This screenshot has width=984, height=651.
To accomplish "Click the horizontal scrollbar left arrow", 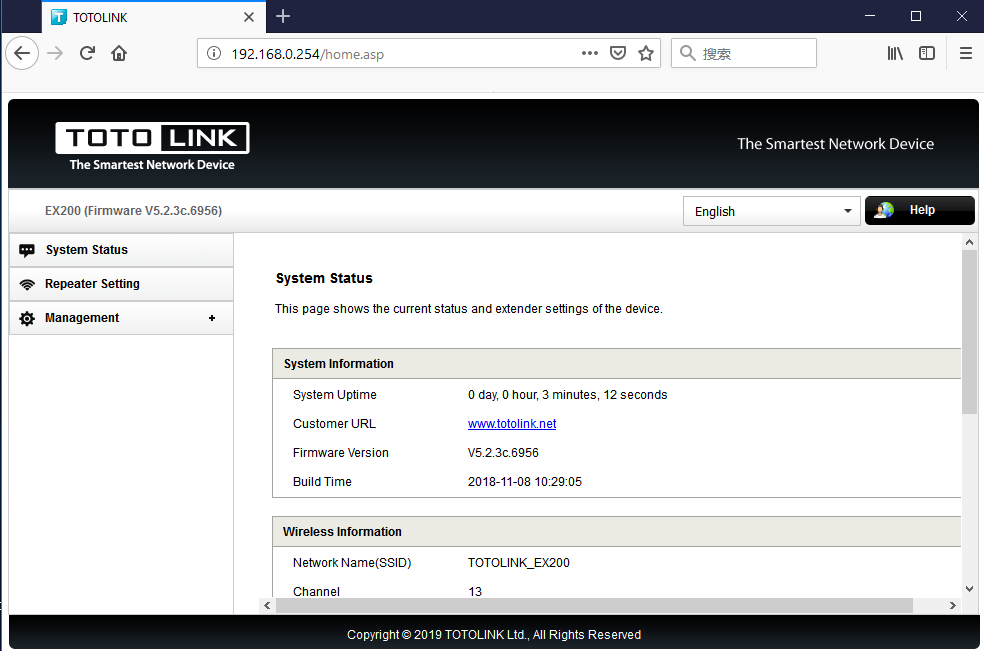I will [267, 605].
